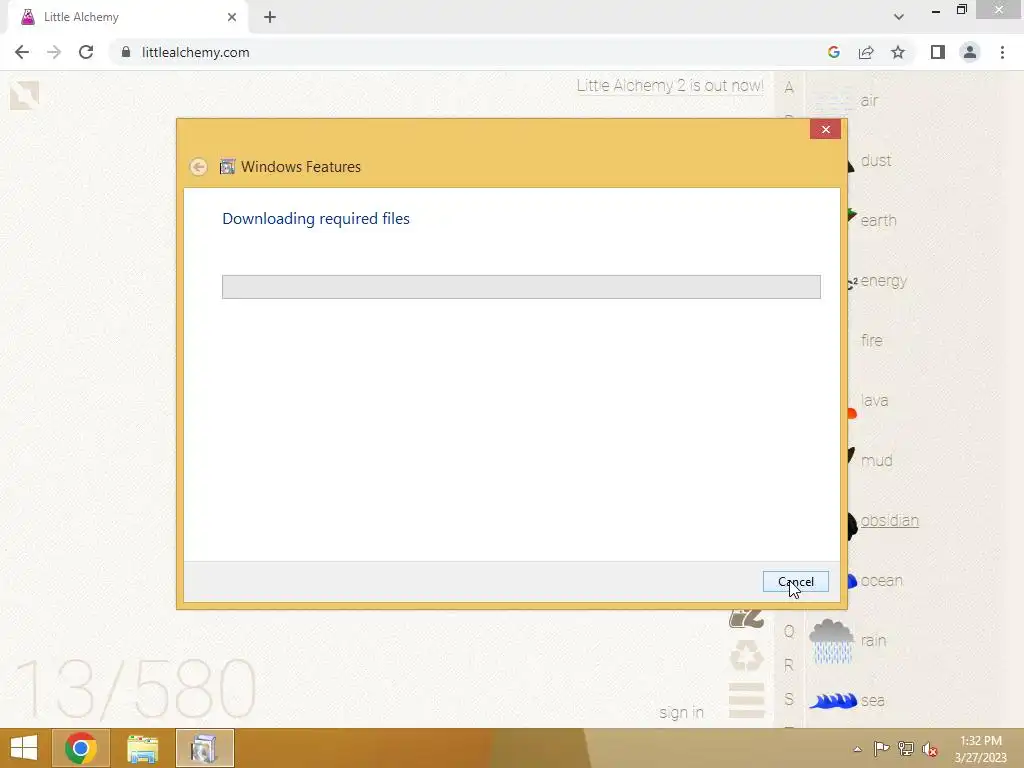Click the download progress bar
This screenshot has width=1024, height=768.
tap(521, 287)
